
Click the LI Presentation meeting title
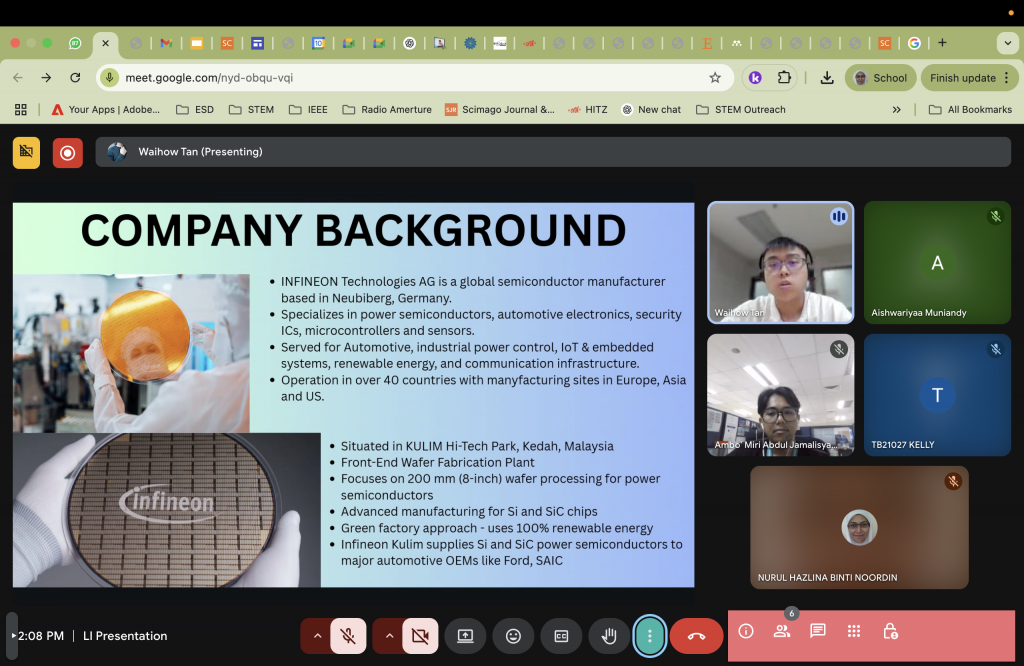coord(125,636)
